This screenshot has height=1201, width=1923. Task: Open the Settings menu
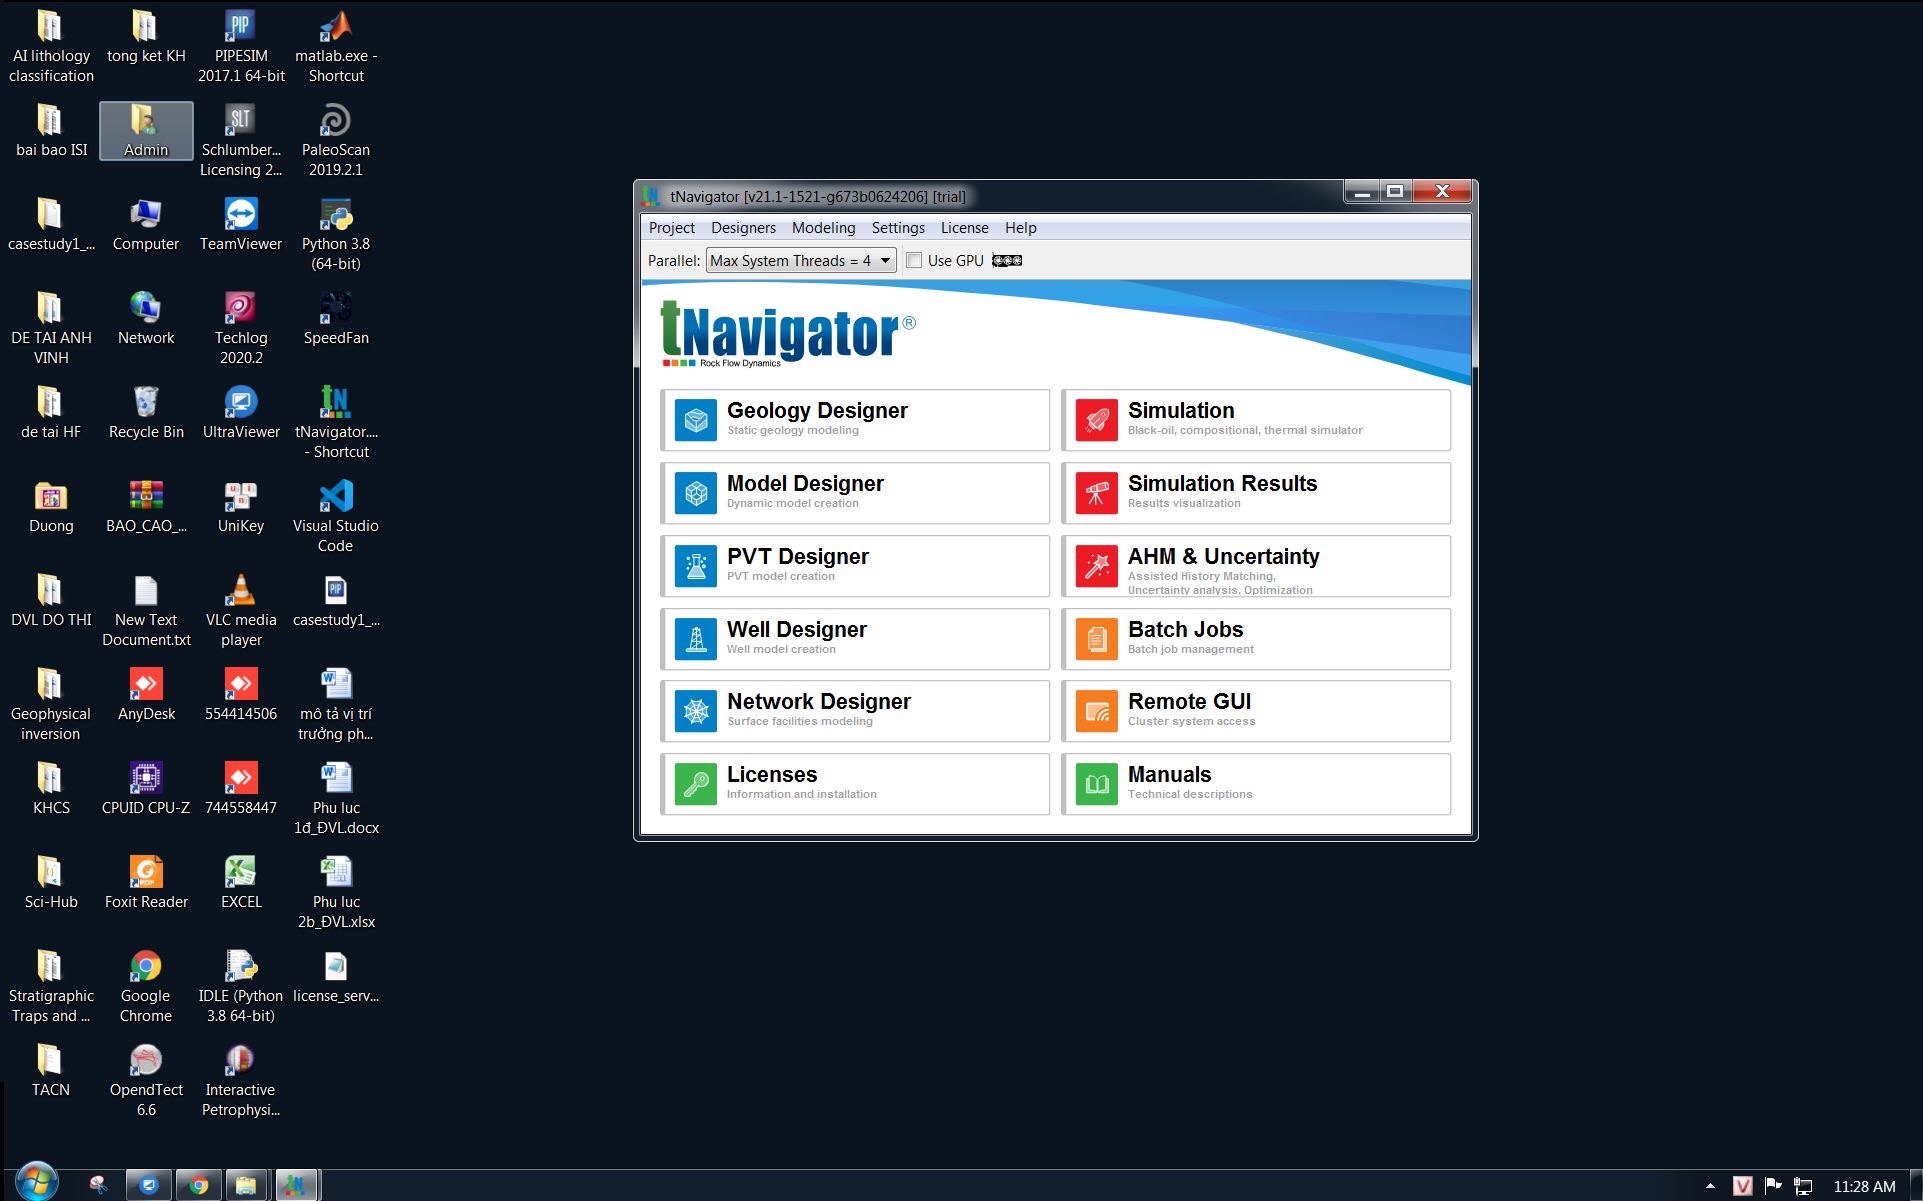(x=898, y=228)
